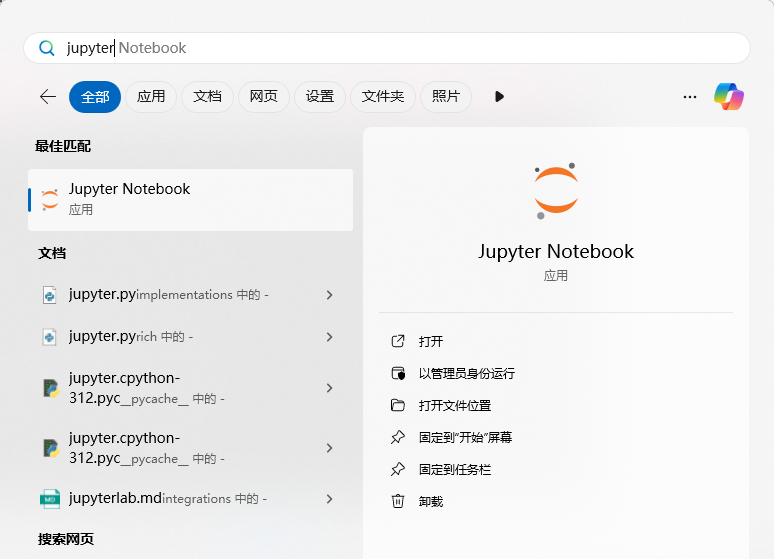The width and height of the screenshot is (774, 559).
Task: Switch to the 照片 filter tab
Action: tap(446, 97)
